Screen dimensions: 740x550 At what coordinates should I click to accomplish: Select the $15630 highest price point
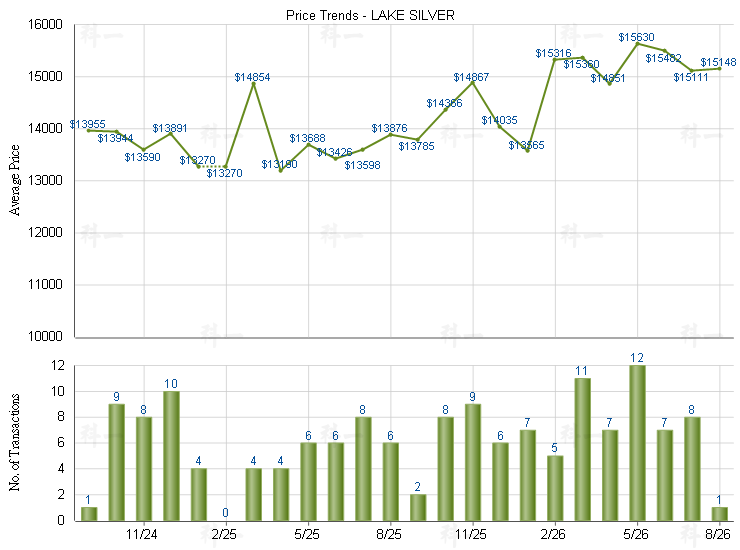(637, 43)
